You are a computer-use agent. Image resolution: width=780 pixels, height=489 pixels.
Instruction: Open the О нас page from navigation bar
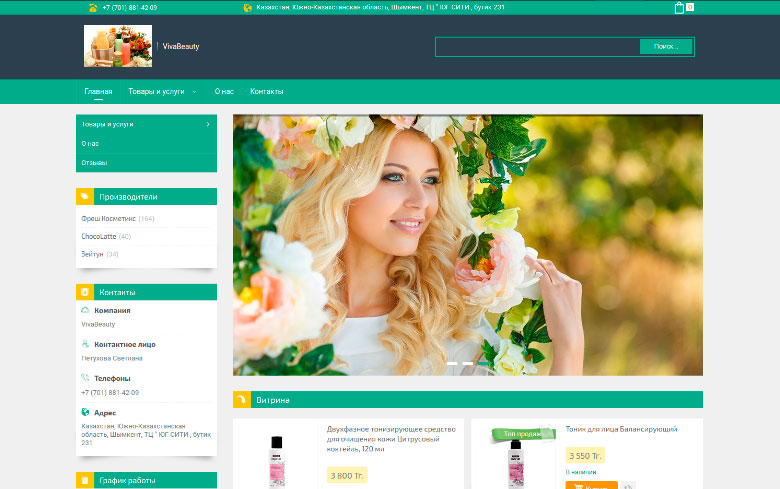[x=224, y=91]
